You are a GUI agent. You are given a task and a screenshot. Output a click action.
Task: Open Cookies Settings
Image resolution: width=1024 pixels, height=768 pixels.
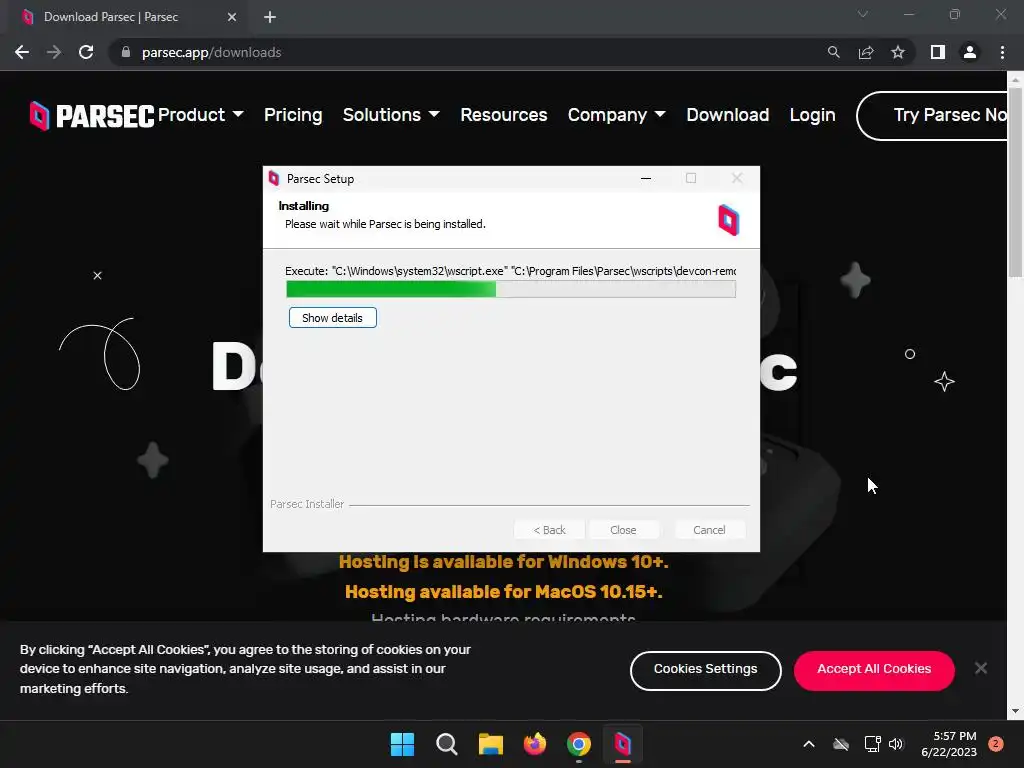[x=705, y=669]
